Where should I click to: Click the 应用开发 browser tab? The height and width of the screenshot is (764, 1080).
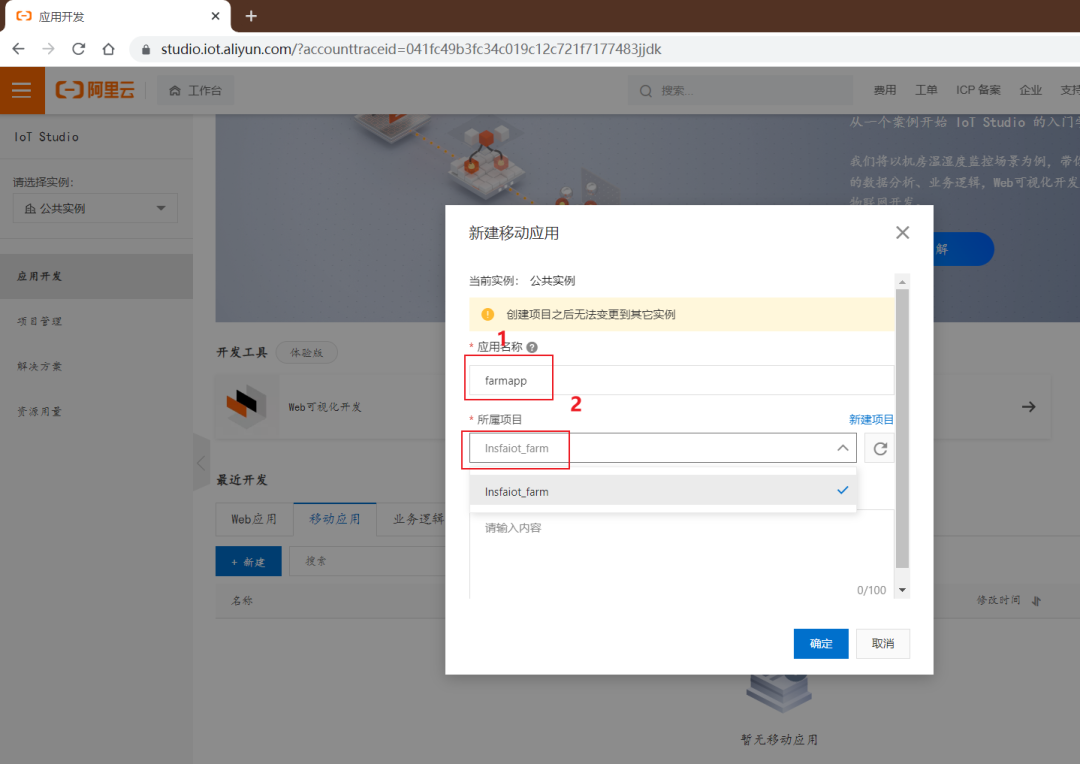pos(118,17)
